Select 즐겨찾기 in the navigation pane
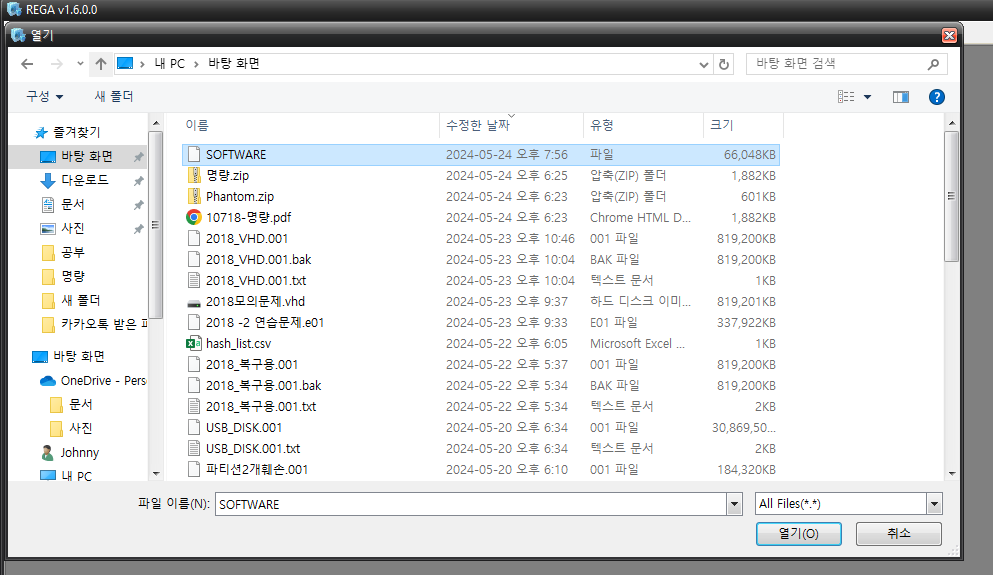 pos(76,132)
